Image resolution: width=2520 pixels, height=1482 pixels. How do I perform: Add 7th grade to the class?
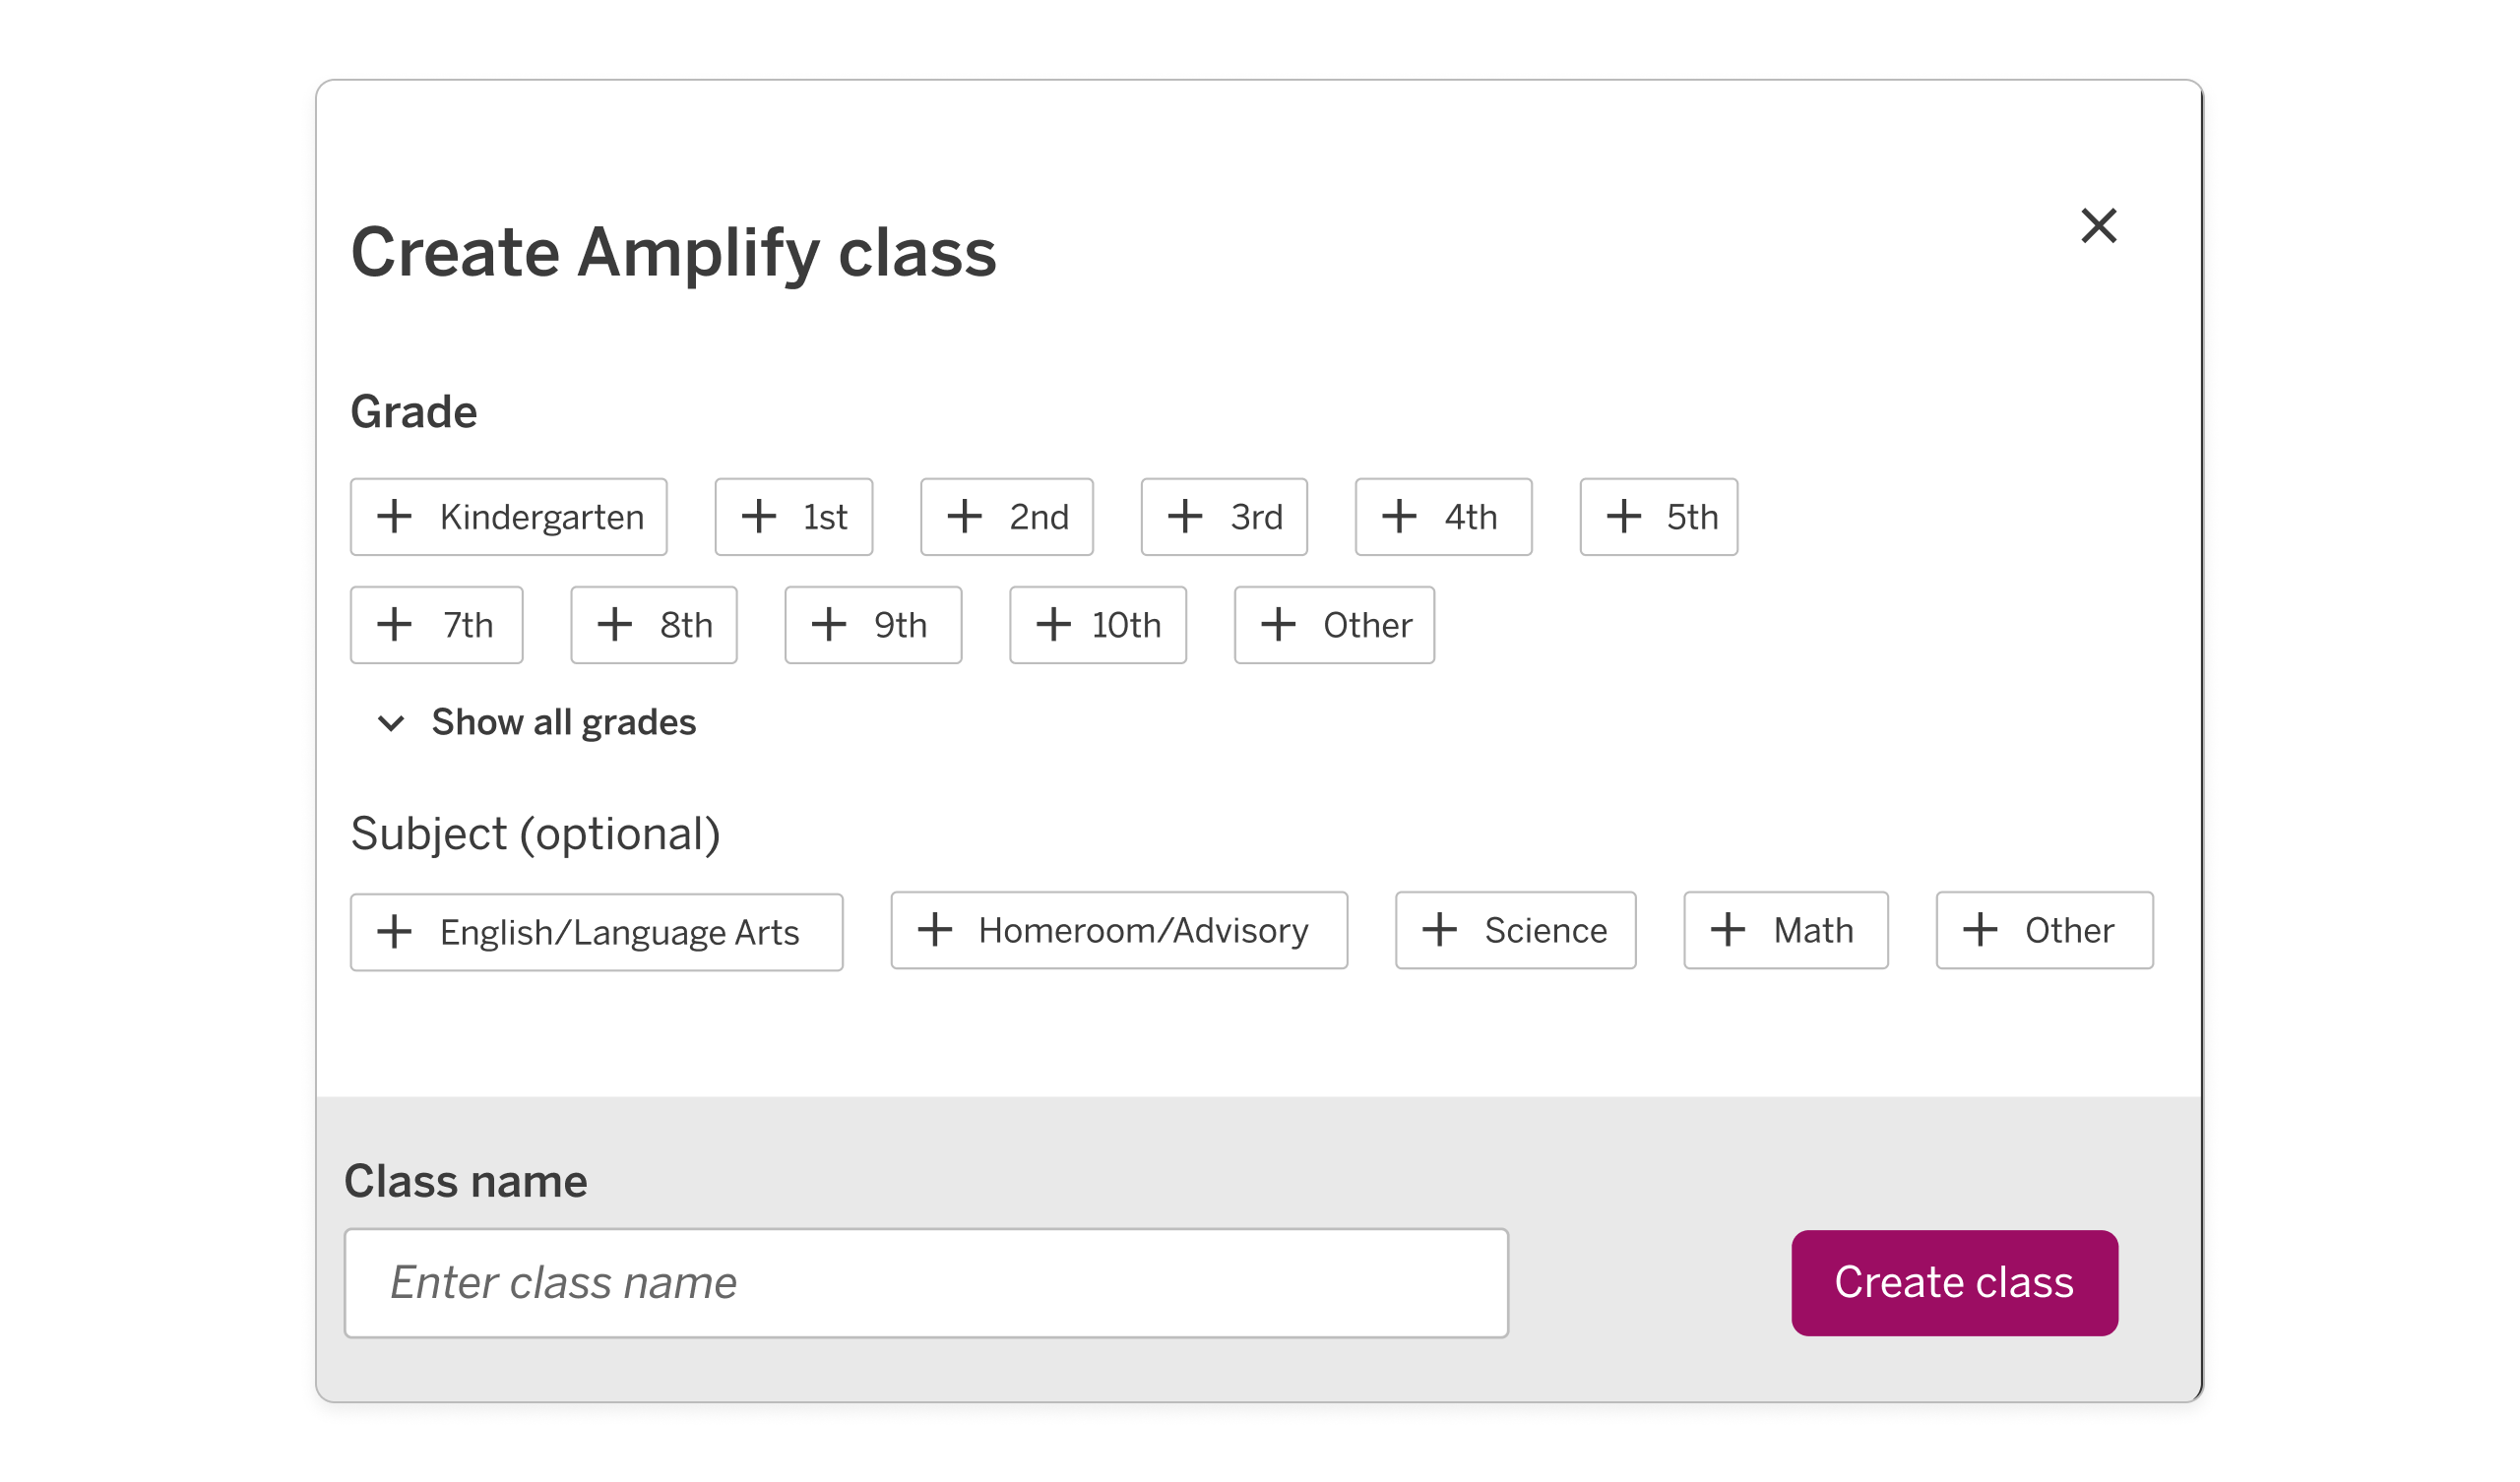tap(436, 625)
